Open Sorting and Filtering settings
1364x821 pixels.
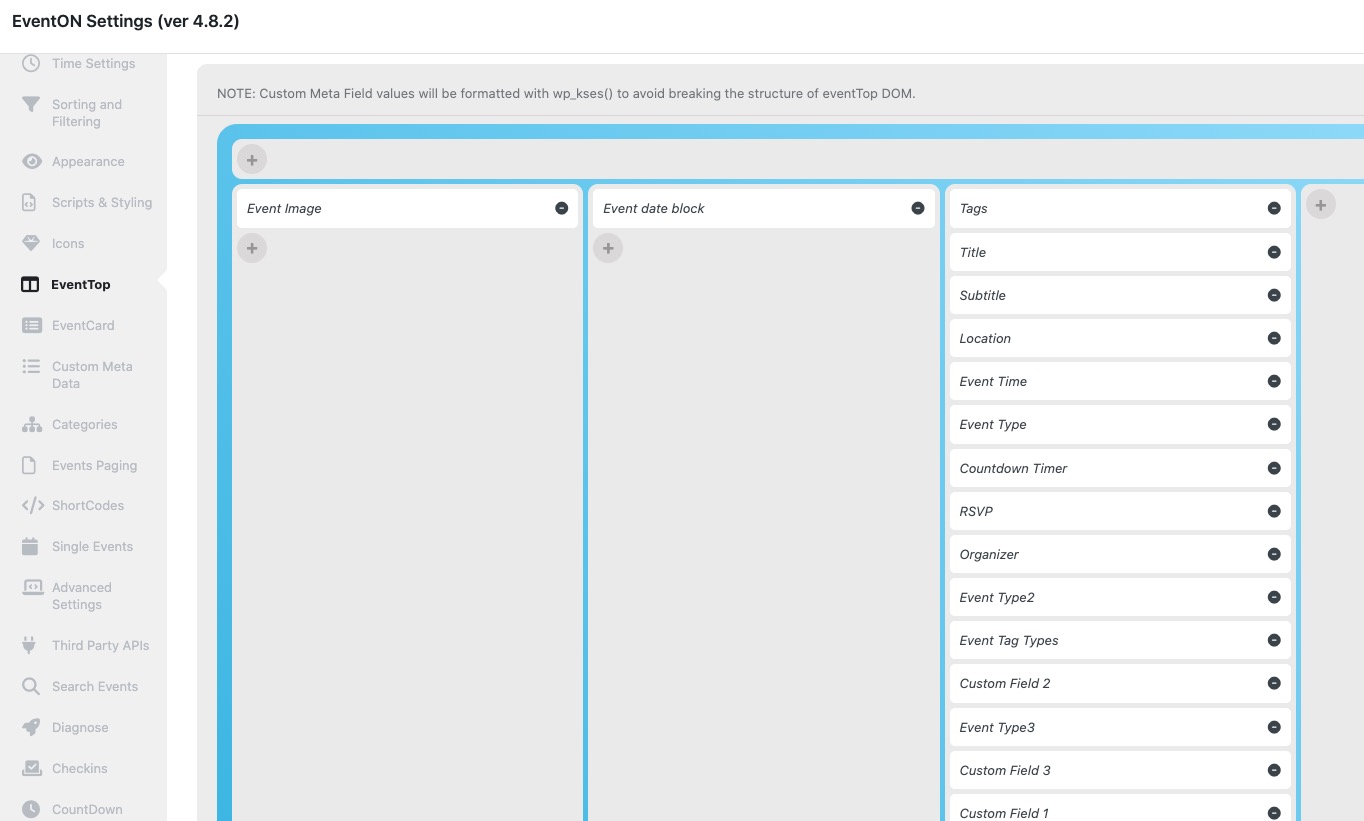pyautogui.click(x=87, y=113)
